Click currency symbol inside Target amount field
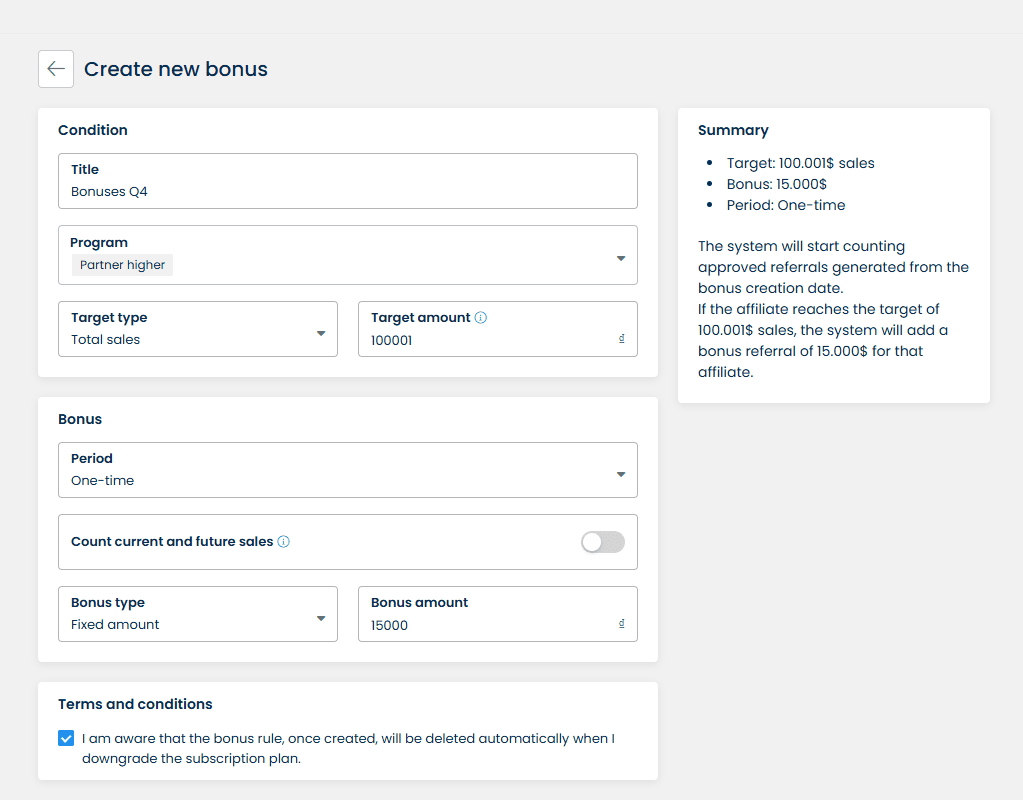 click(x=622, y=339)
